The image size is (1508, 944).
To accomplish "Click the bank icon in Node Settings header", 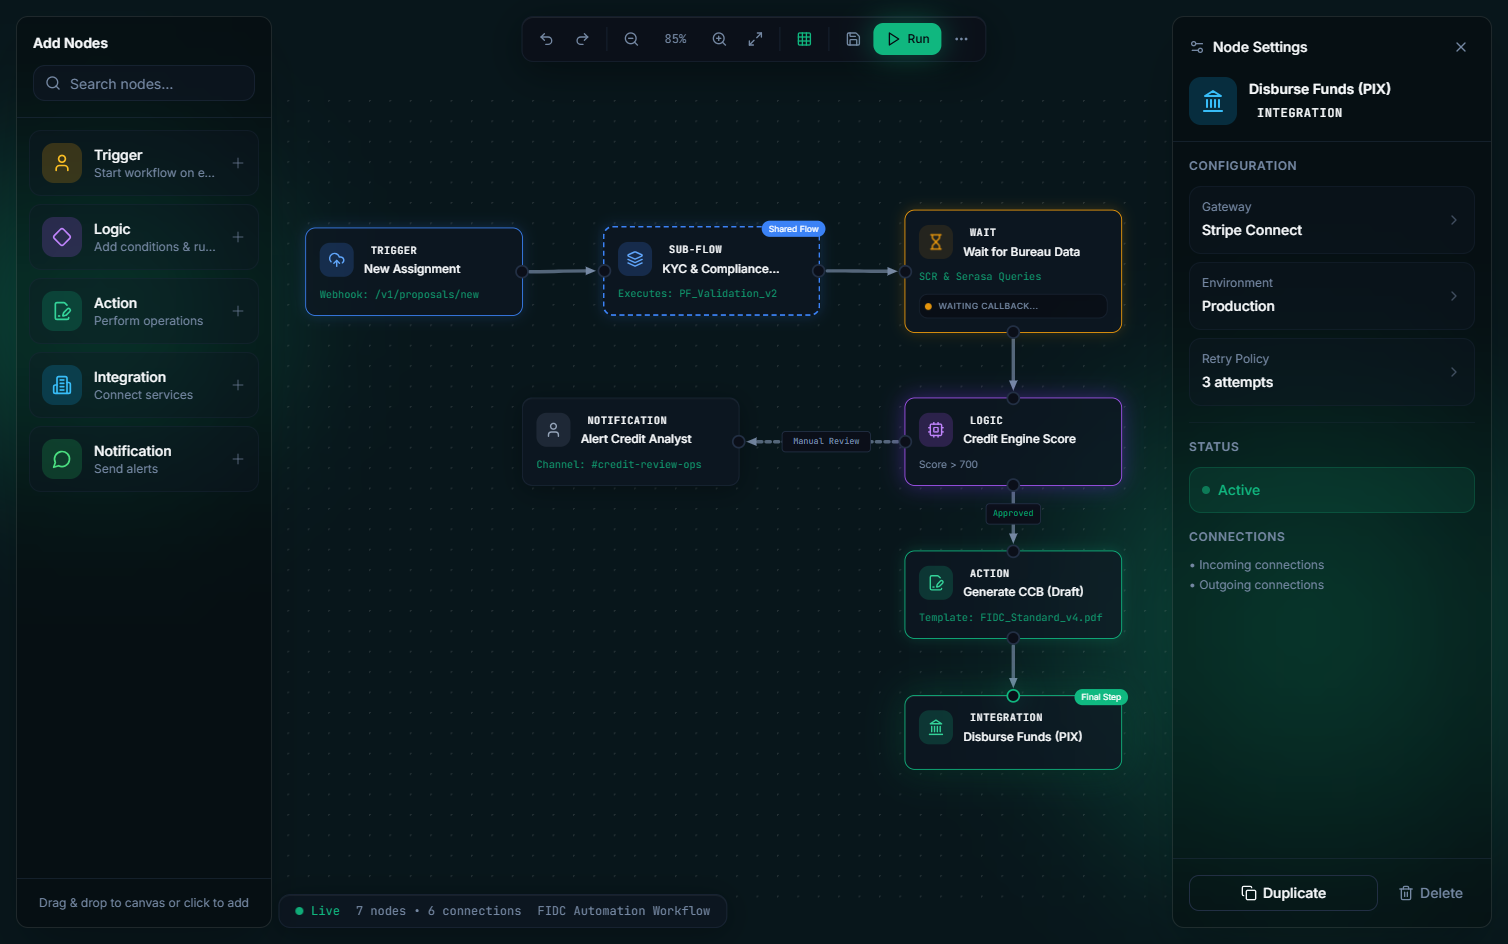I will tap(1213, 101).
